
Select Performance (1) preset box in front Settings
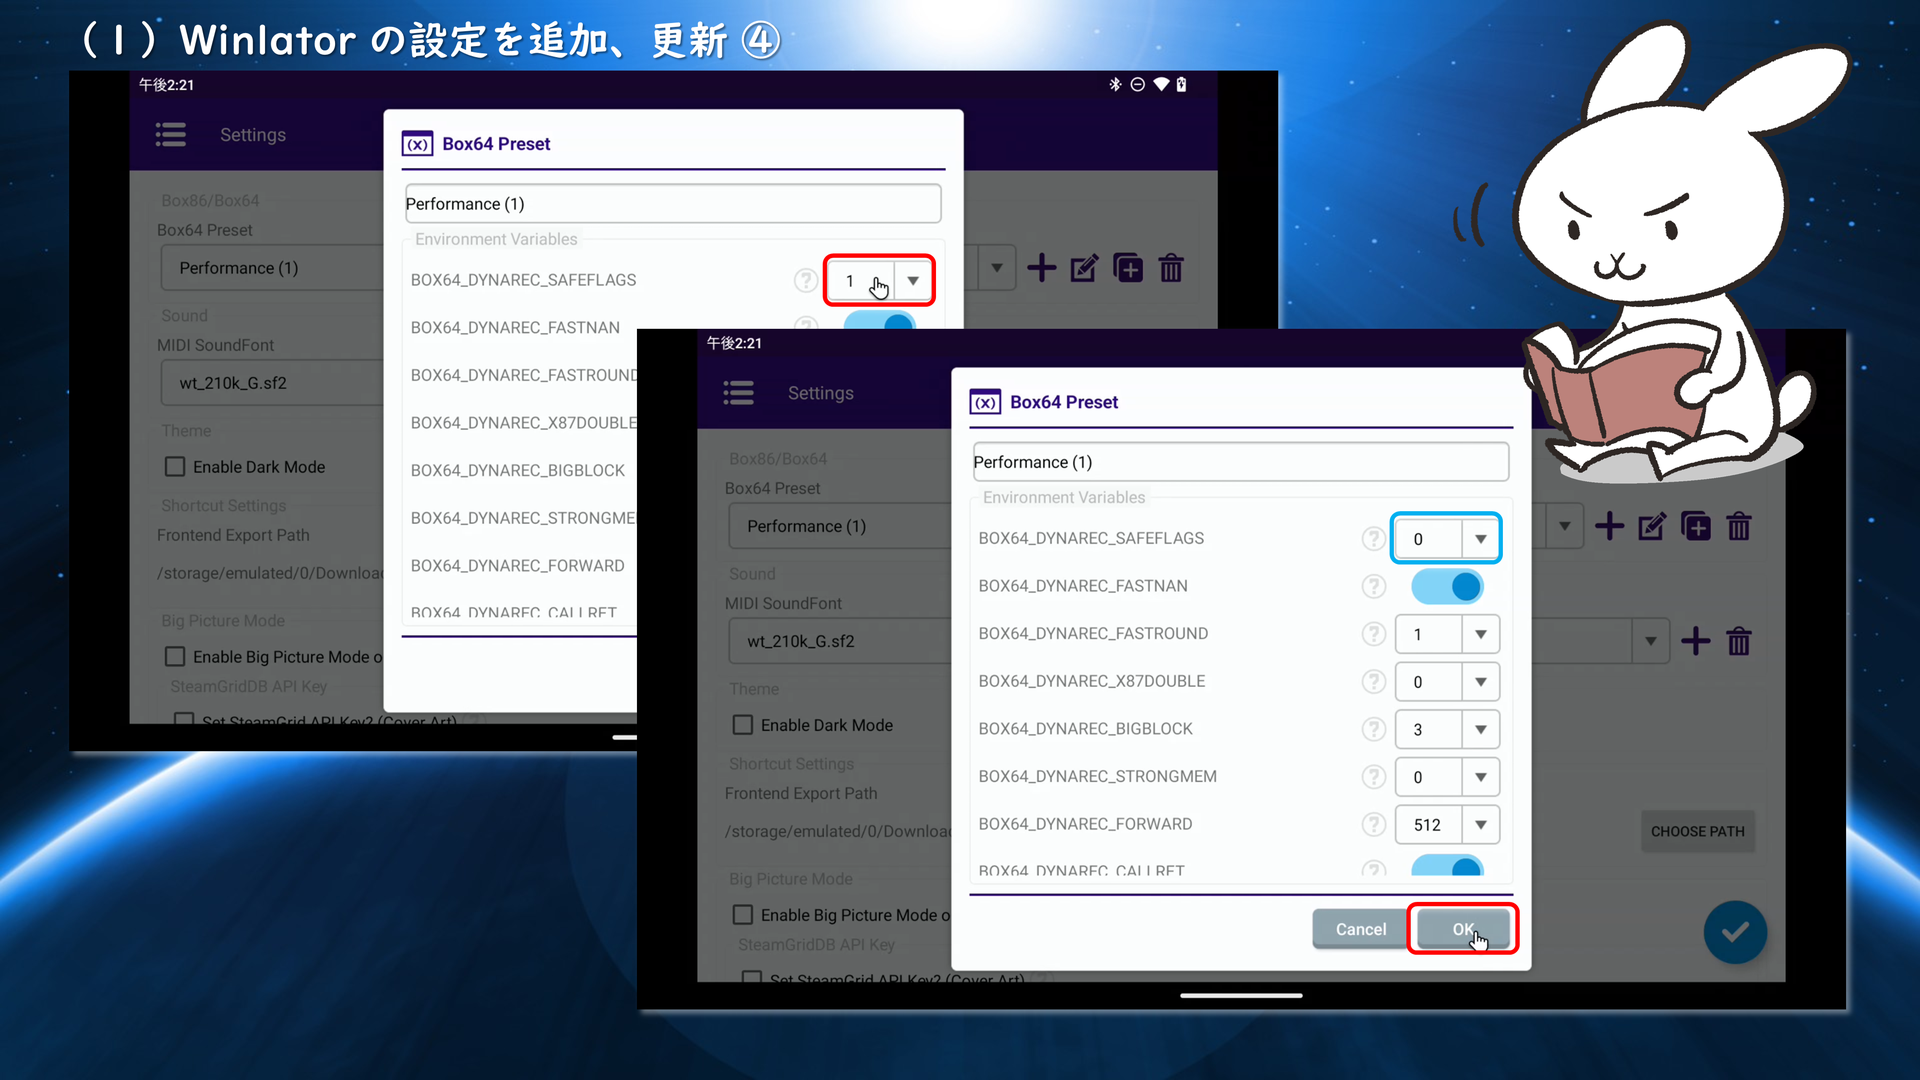840,526
